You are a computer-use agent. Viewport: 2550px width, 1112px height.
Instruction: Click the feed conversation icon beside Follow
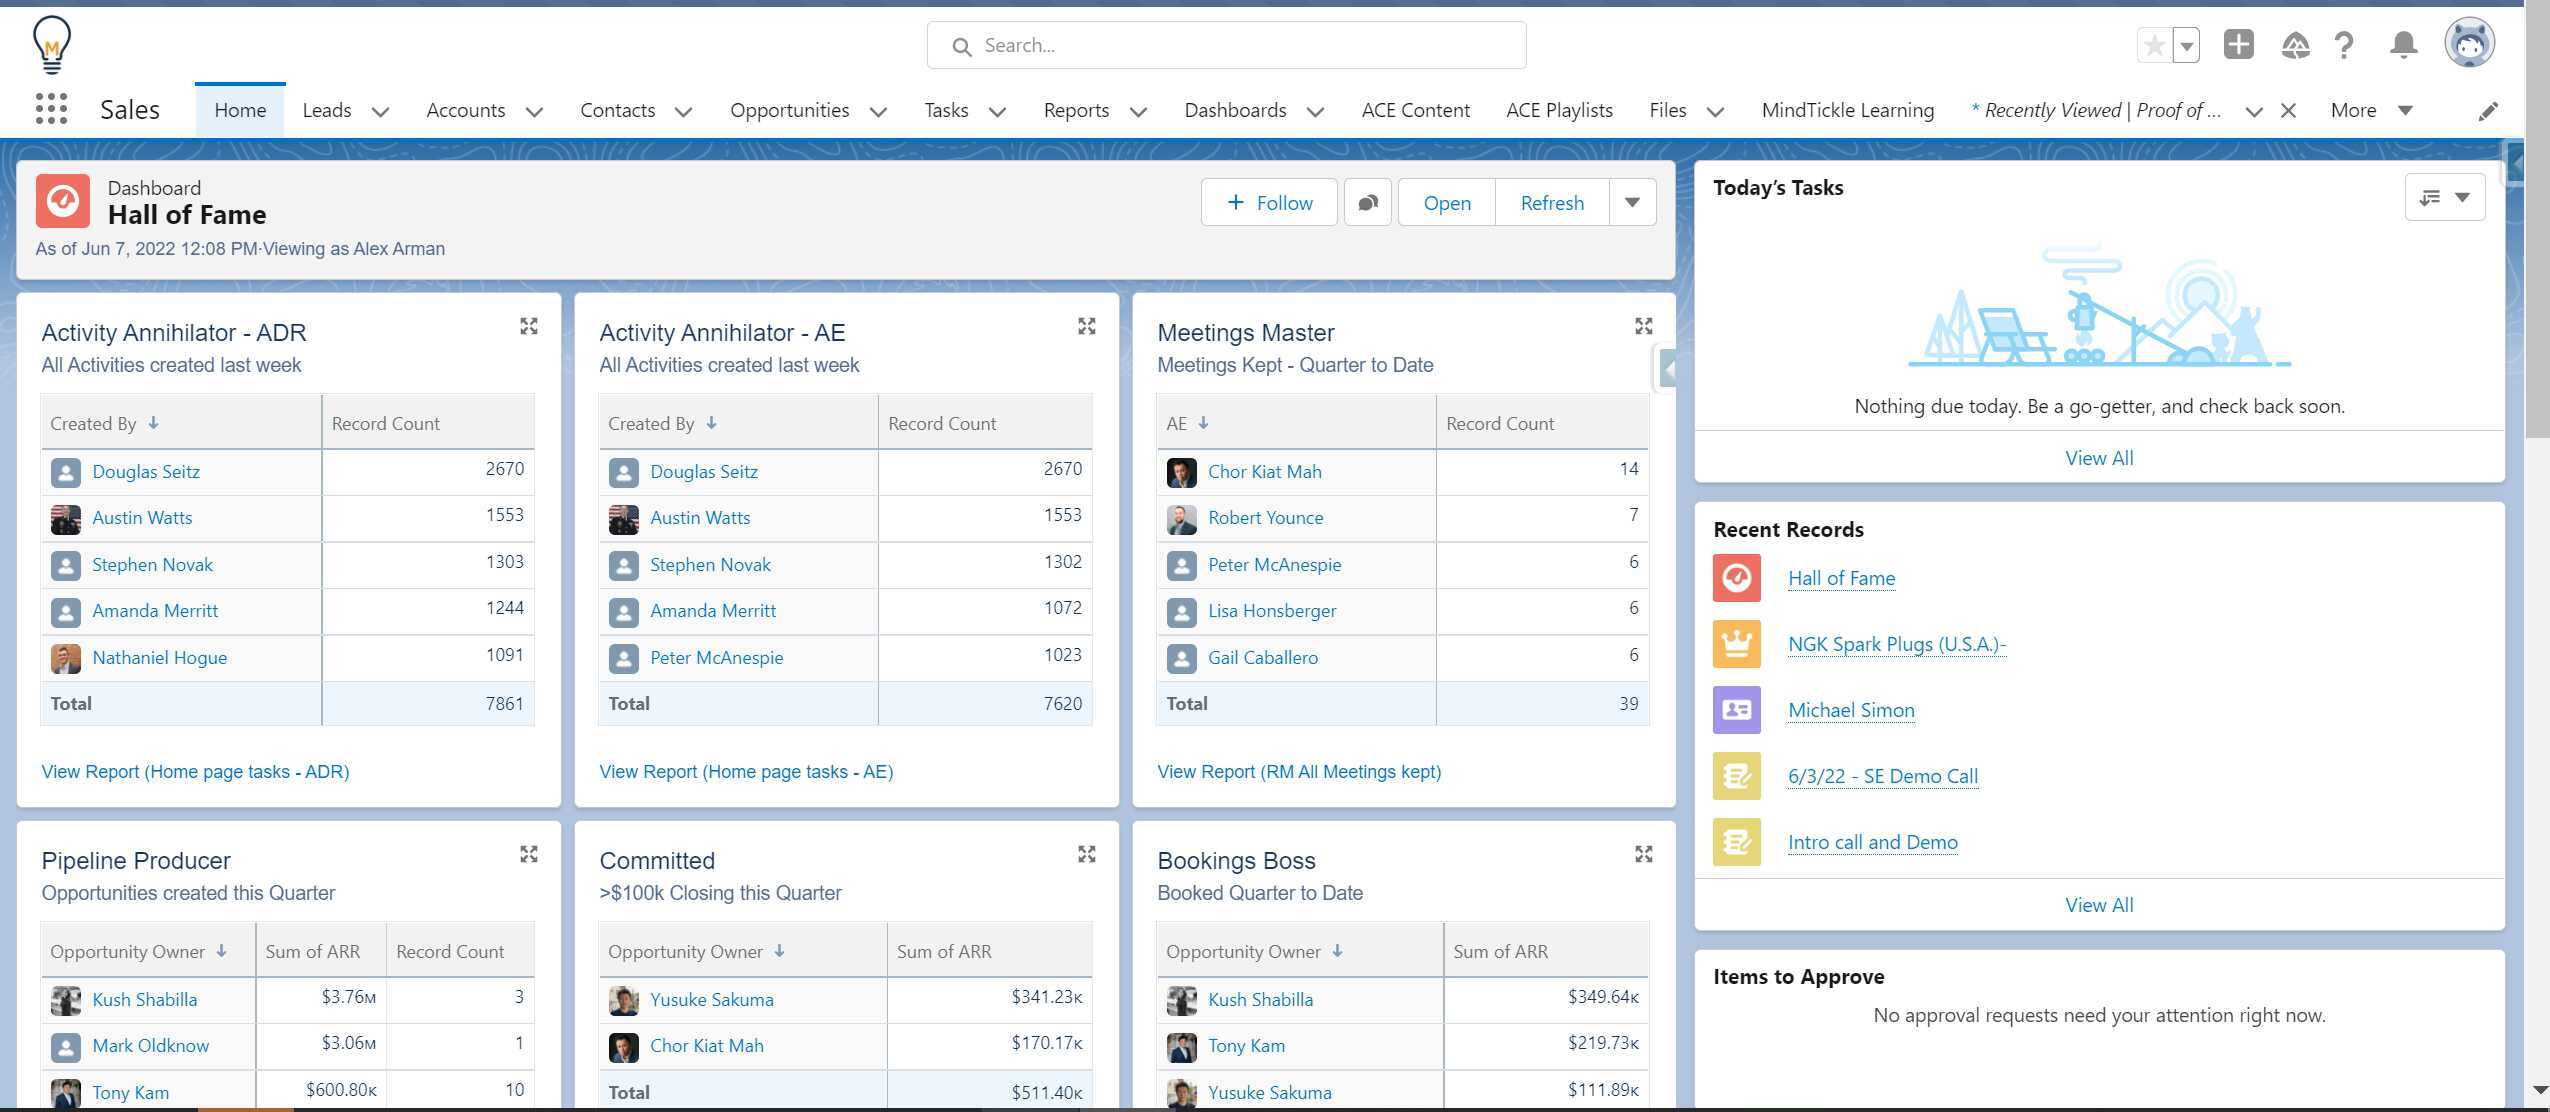pos(1366,202)
